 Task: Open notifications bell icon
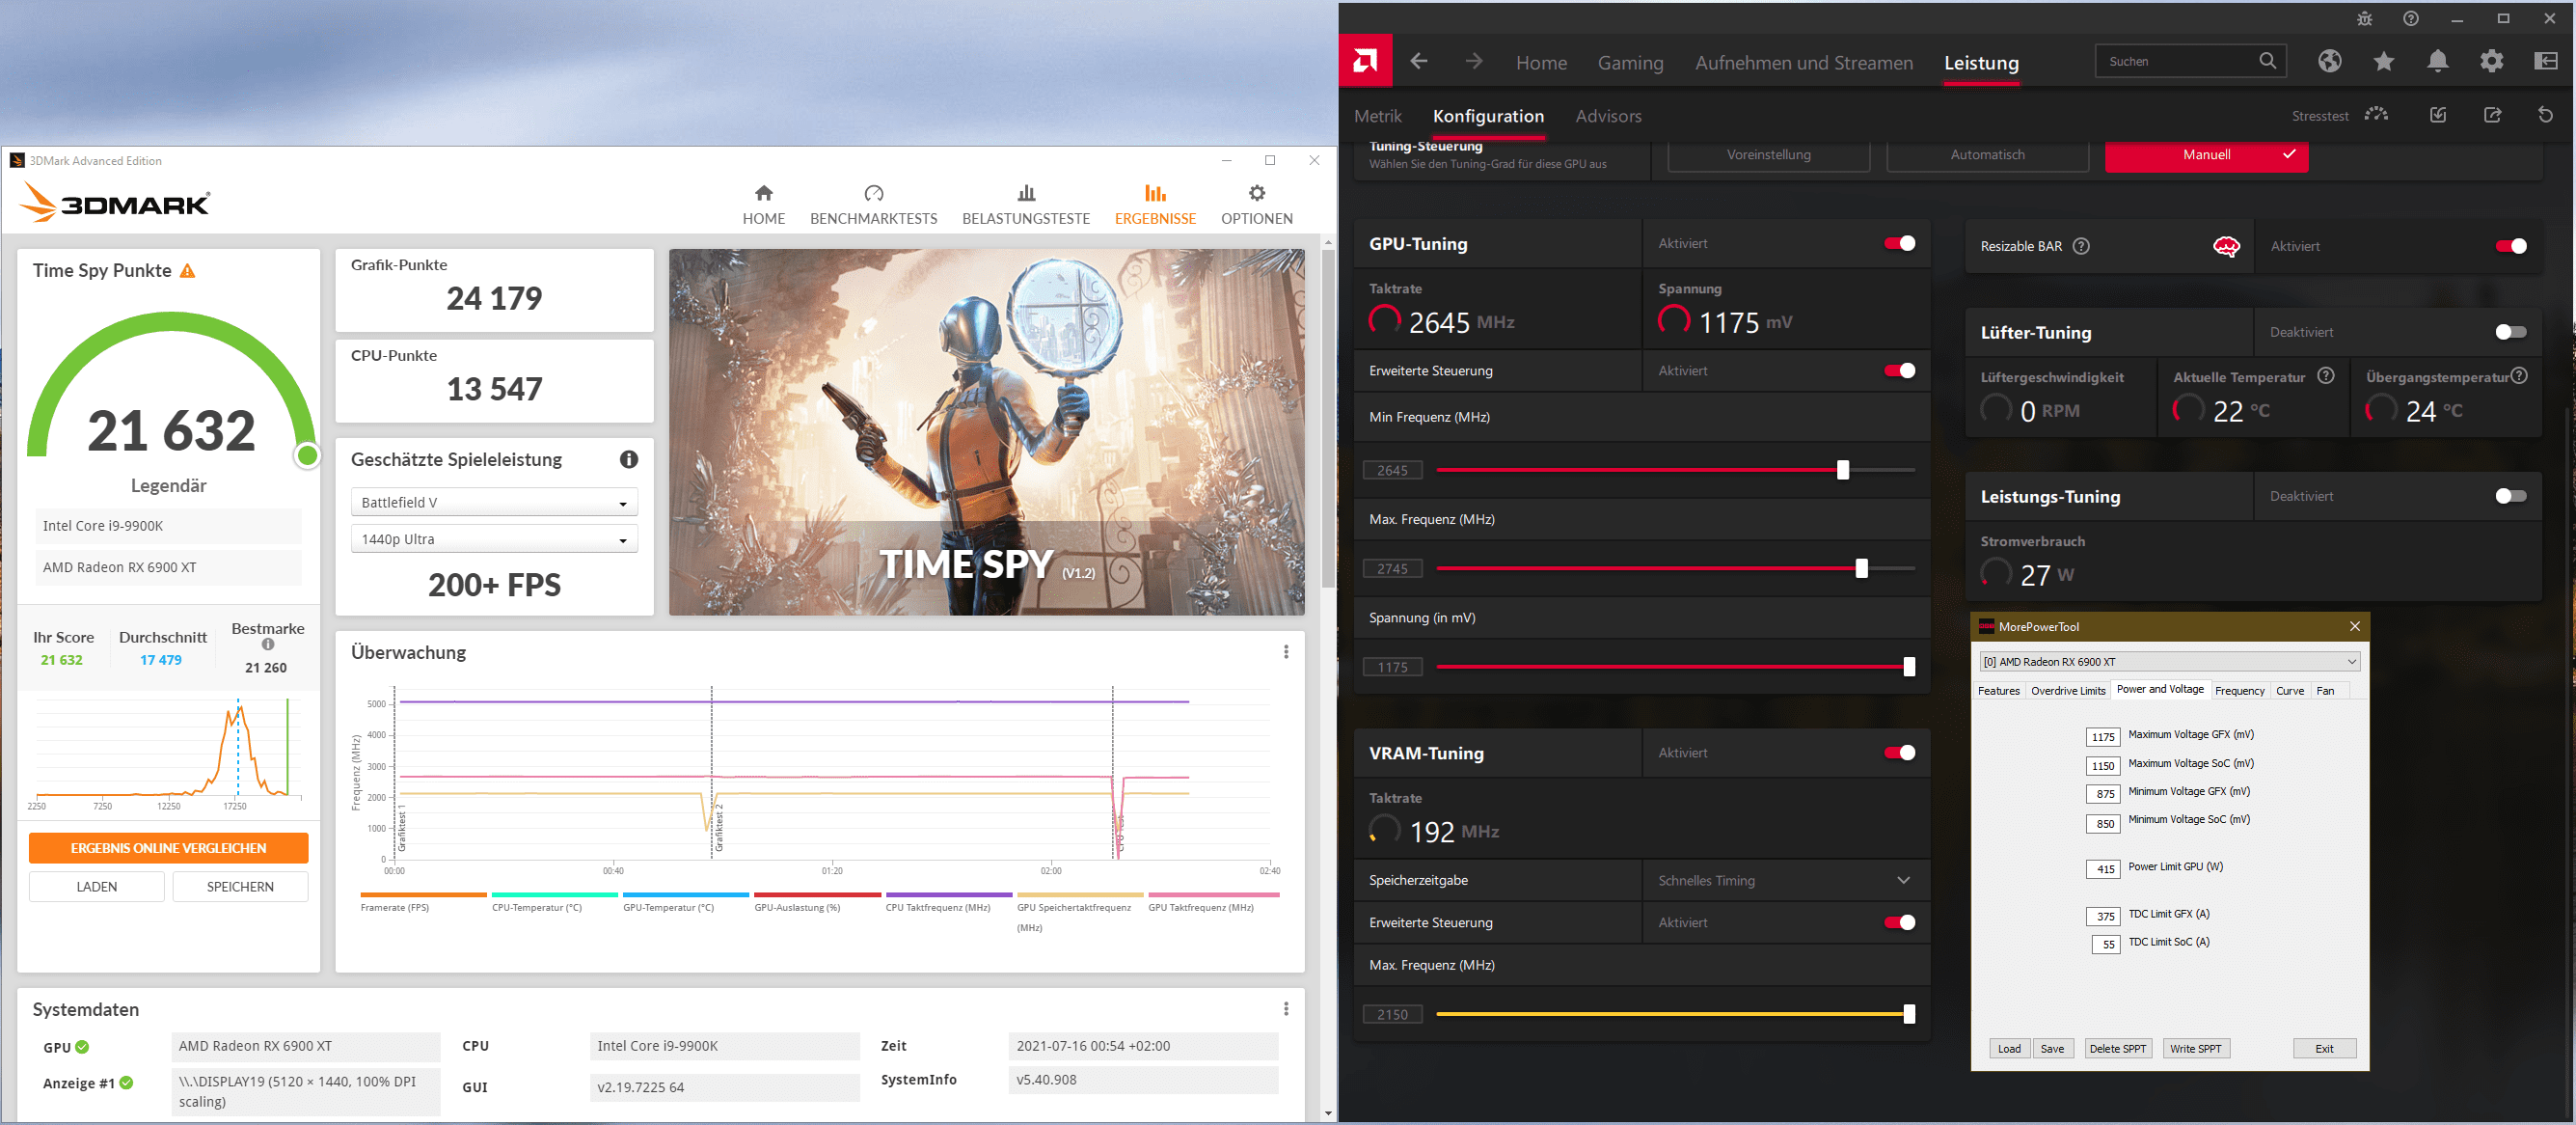pyautogui.click(x=2438, y=61)
